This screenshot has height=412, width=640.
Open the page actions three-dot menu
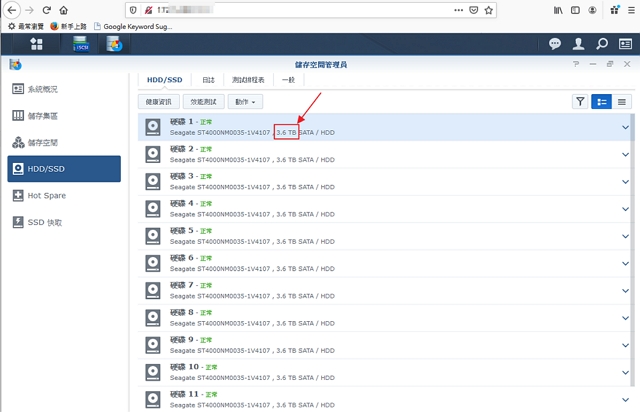point(458,10)
